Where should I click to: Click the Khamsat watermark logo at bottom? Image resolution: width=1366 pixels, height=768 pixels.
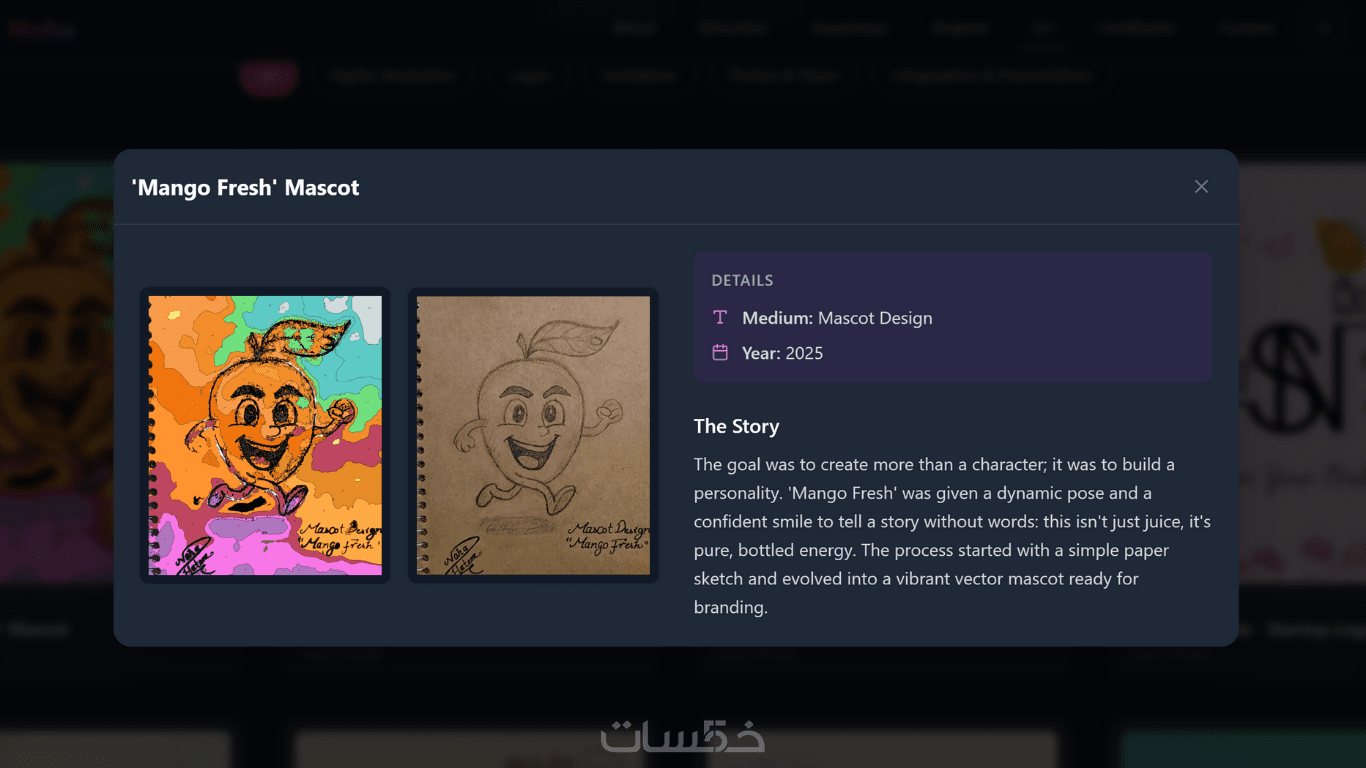(x=683, y=735)
